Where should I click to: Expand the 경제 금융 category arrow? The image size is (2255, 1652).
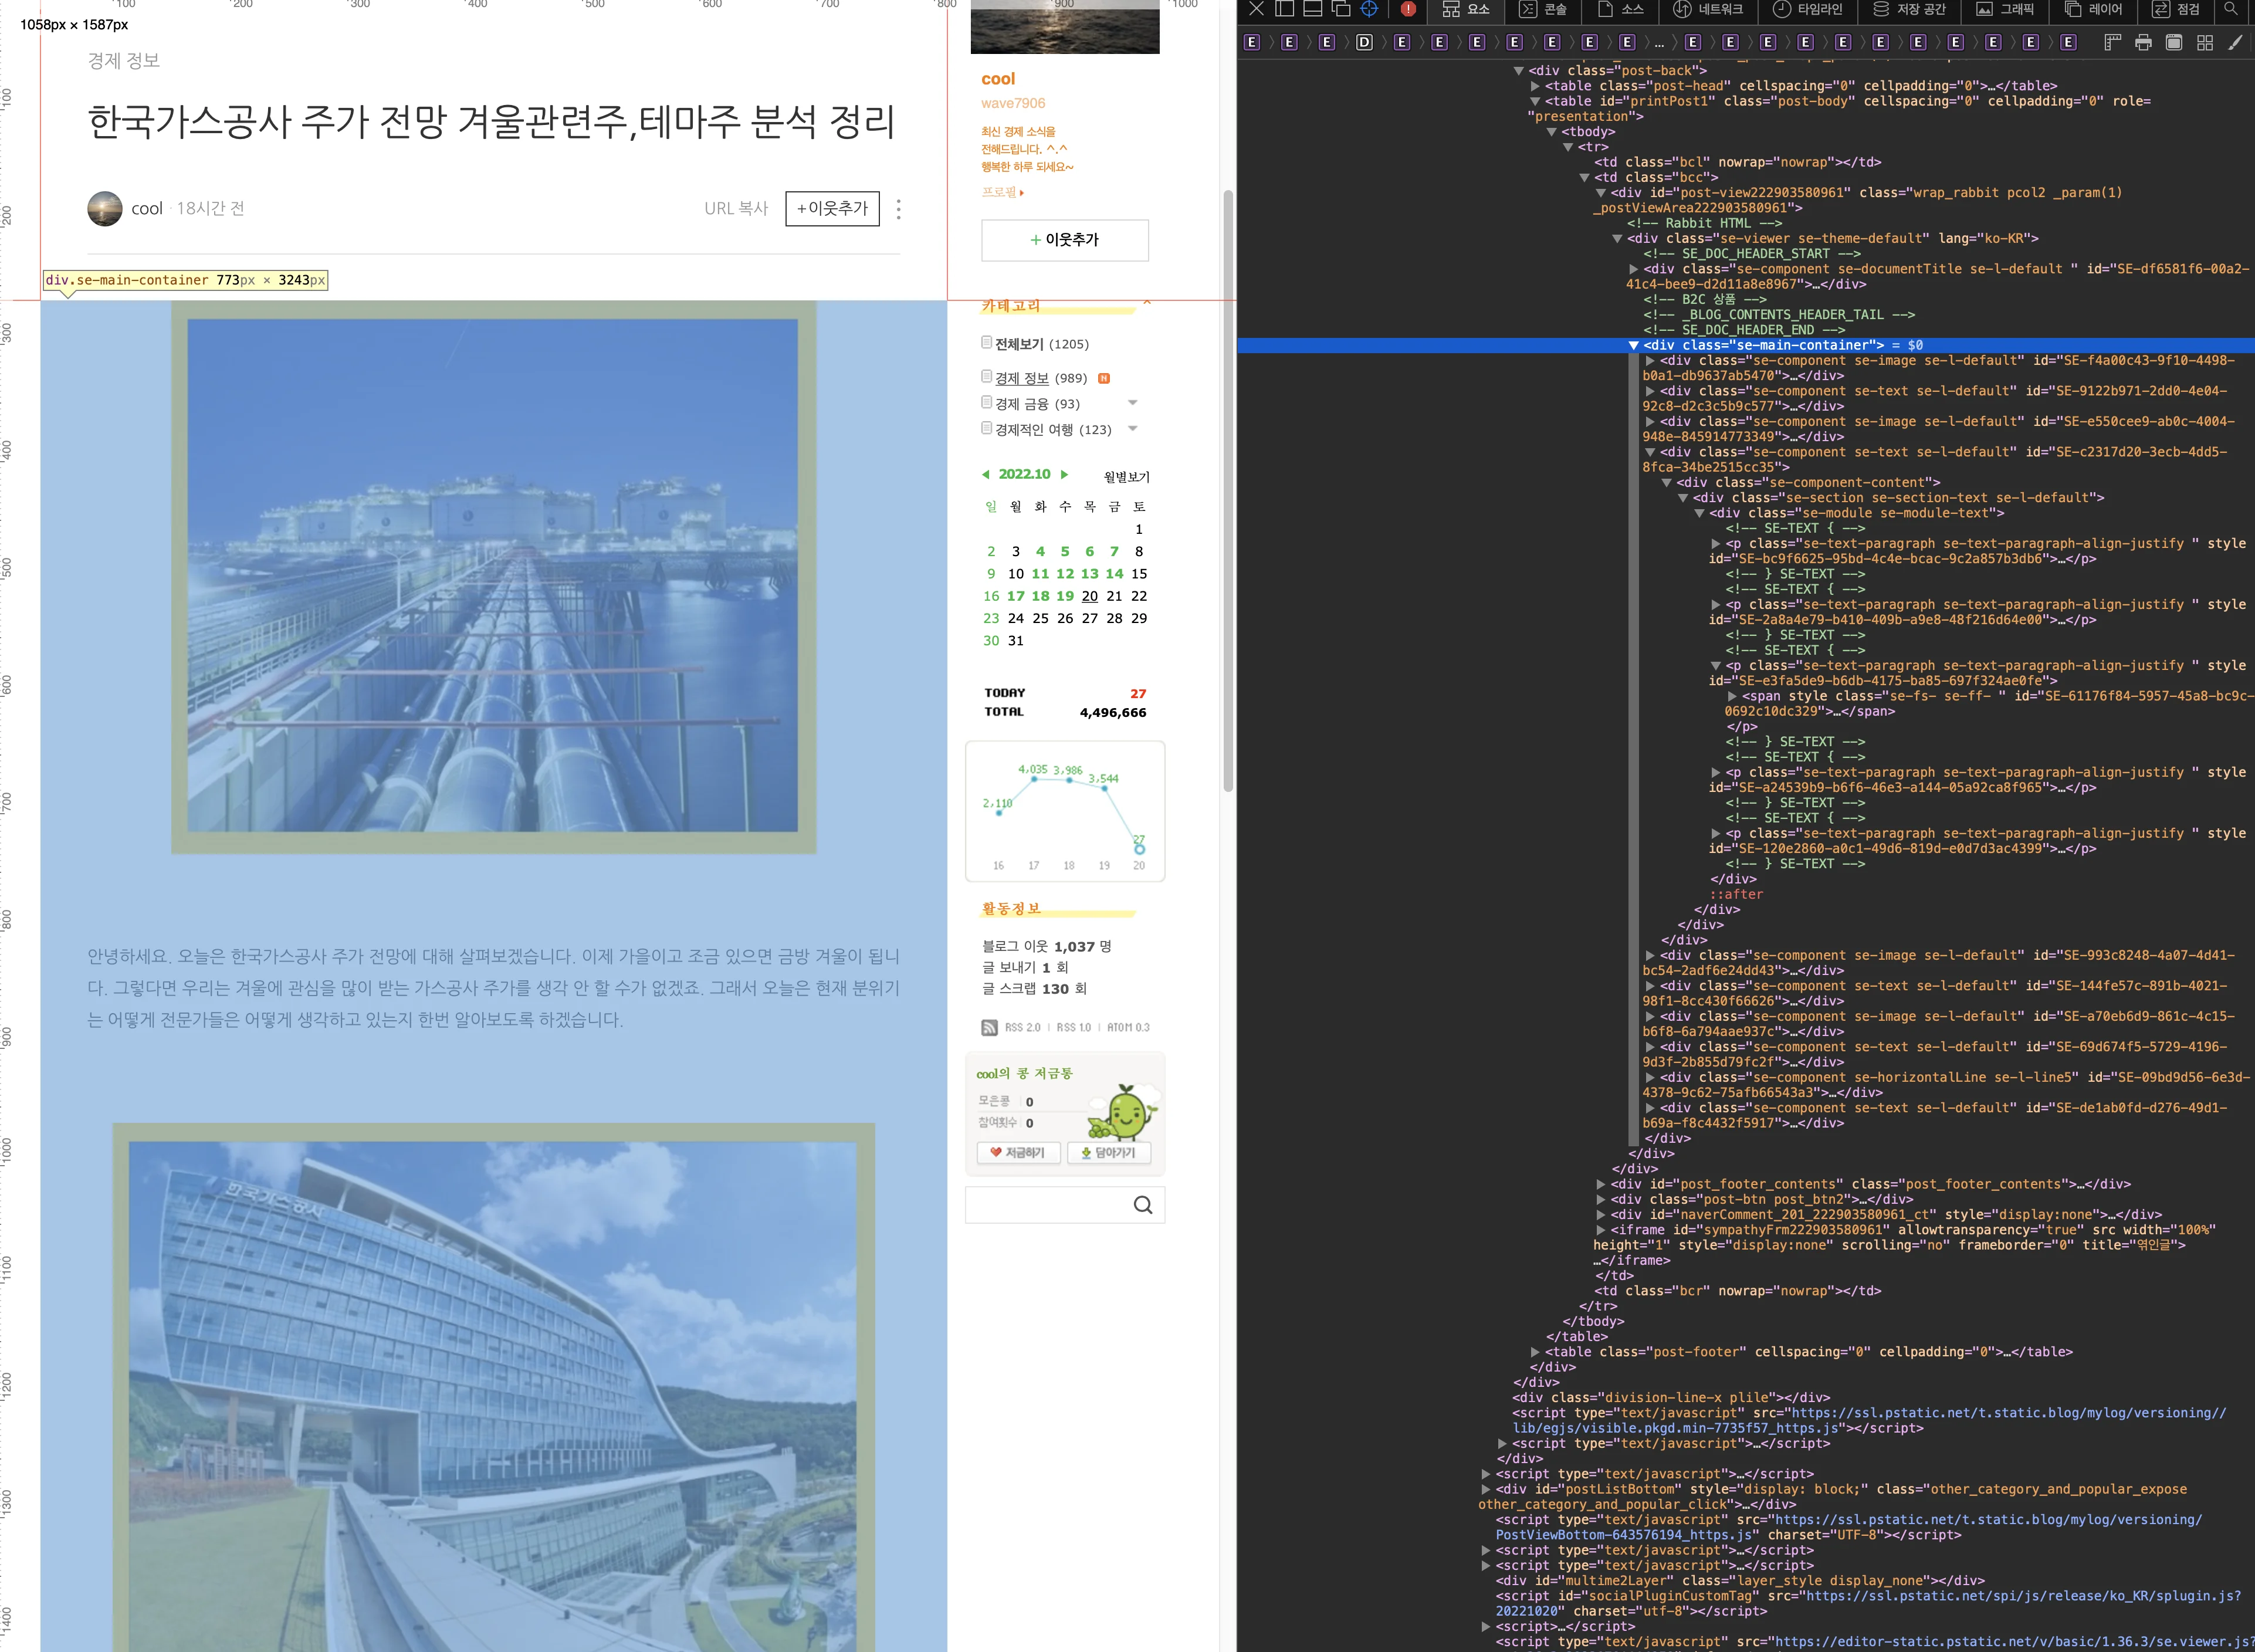[1133, 403]
